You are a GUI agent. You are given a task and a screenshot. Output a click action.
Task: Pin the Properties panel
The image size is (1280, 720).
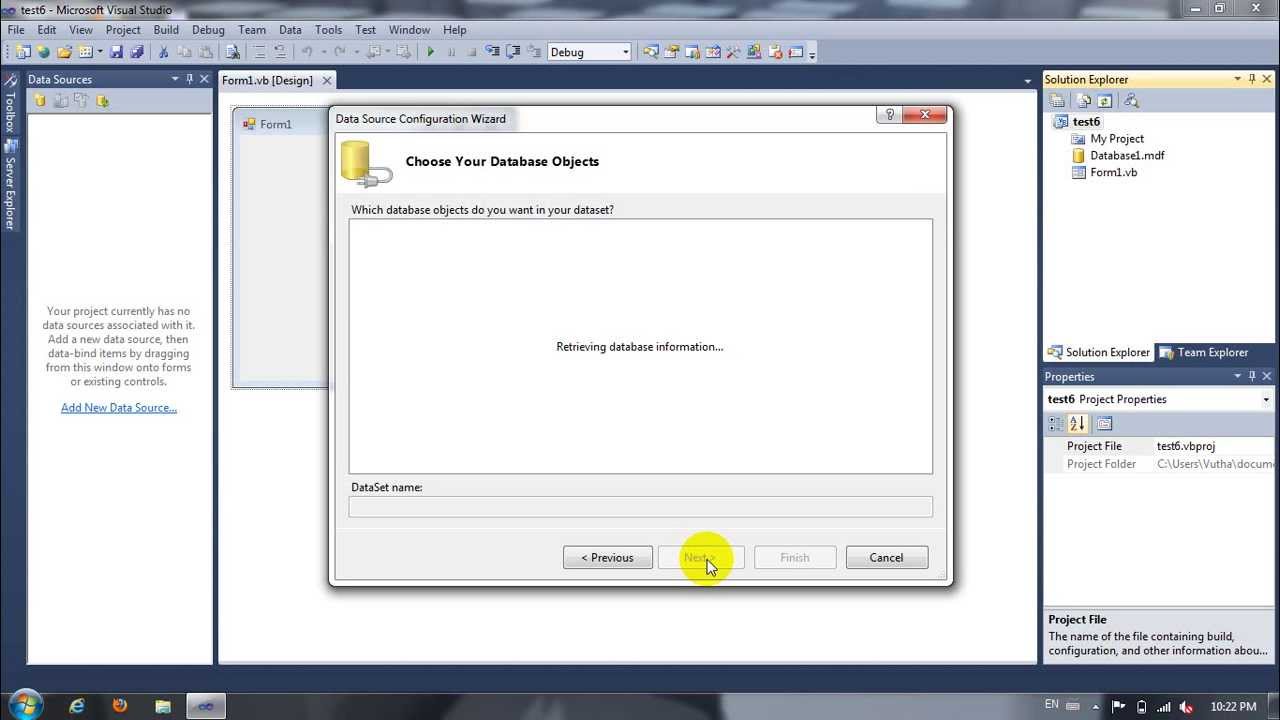coord(1252,376)
